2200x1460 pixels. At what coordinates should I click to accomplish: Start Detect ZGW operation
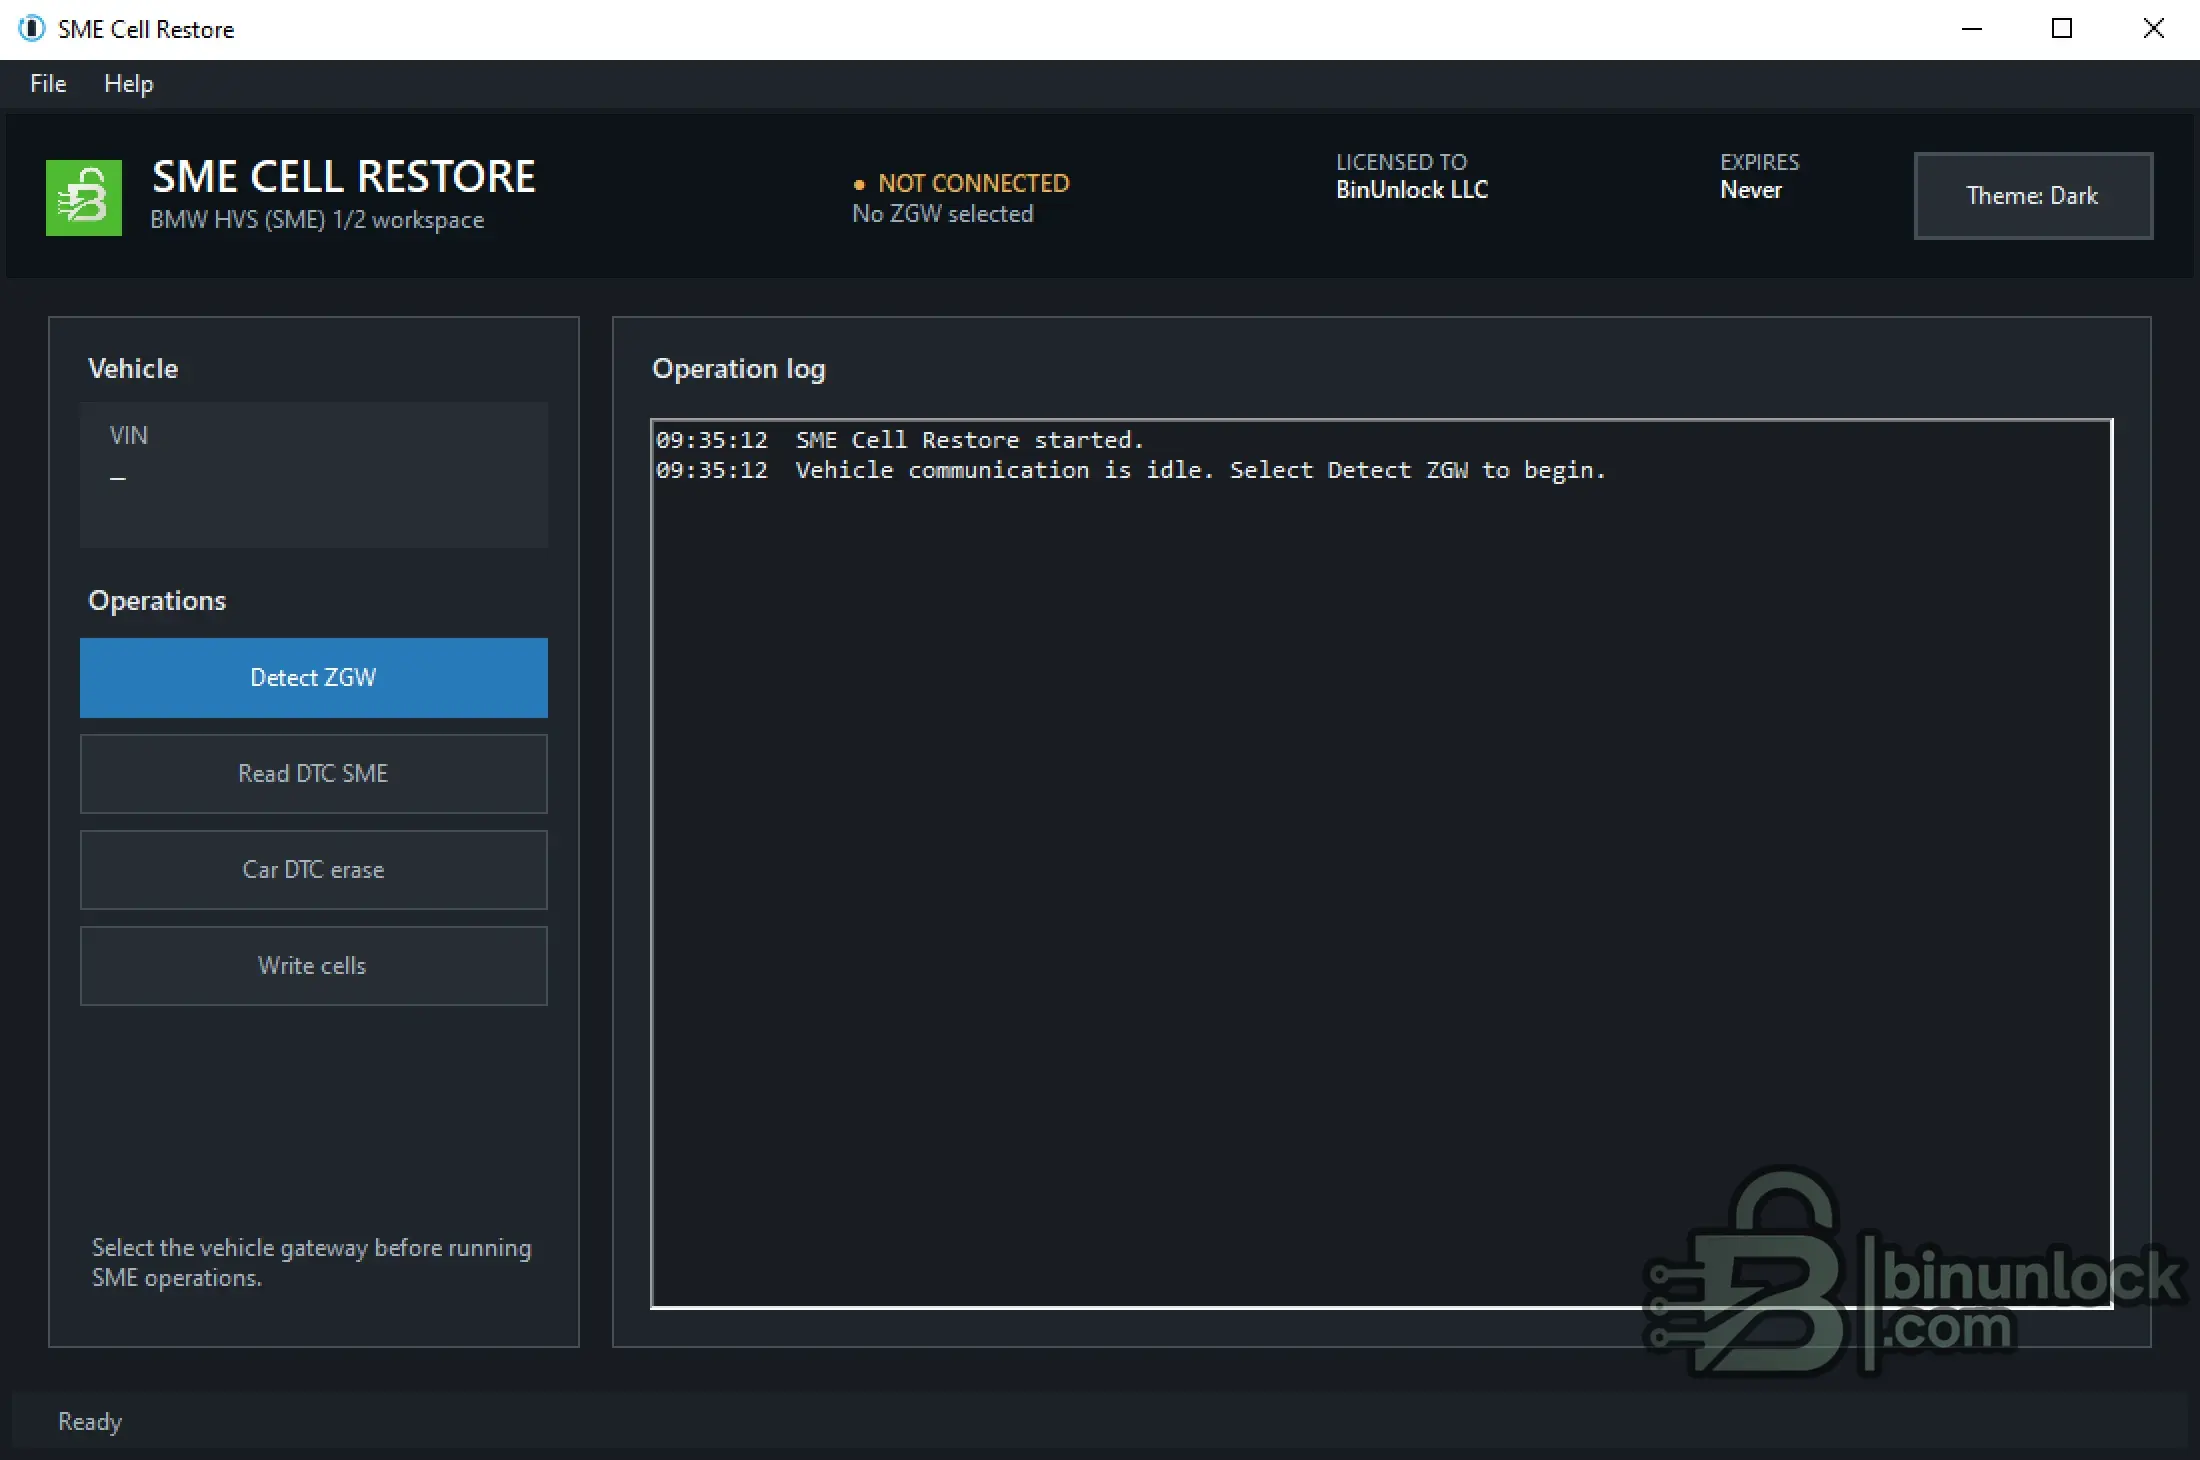coord(314,678)
